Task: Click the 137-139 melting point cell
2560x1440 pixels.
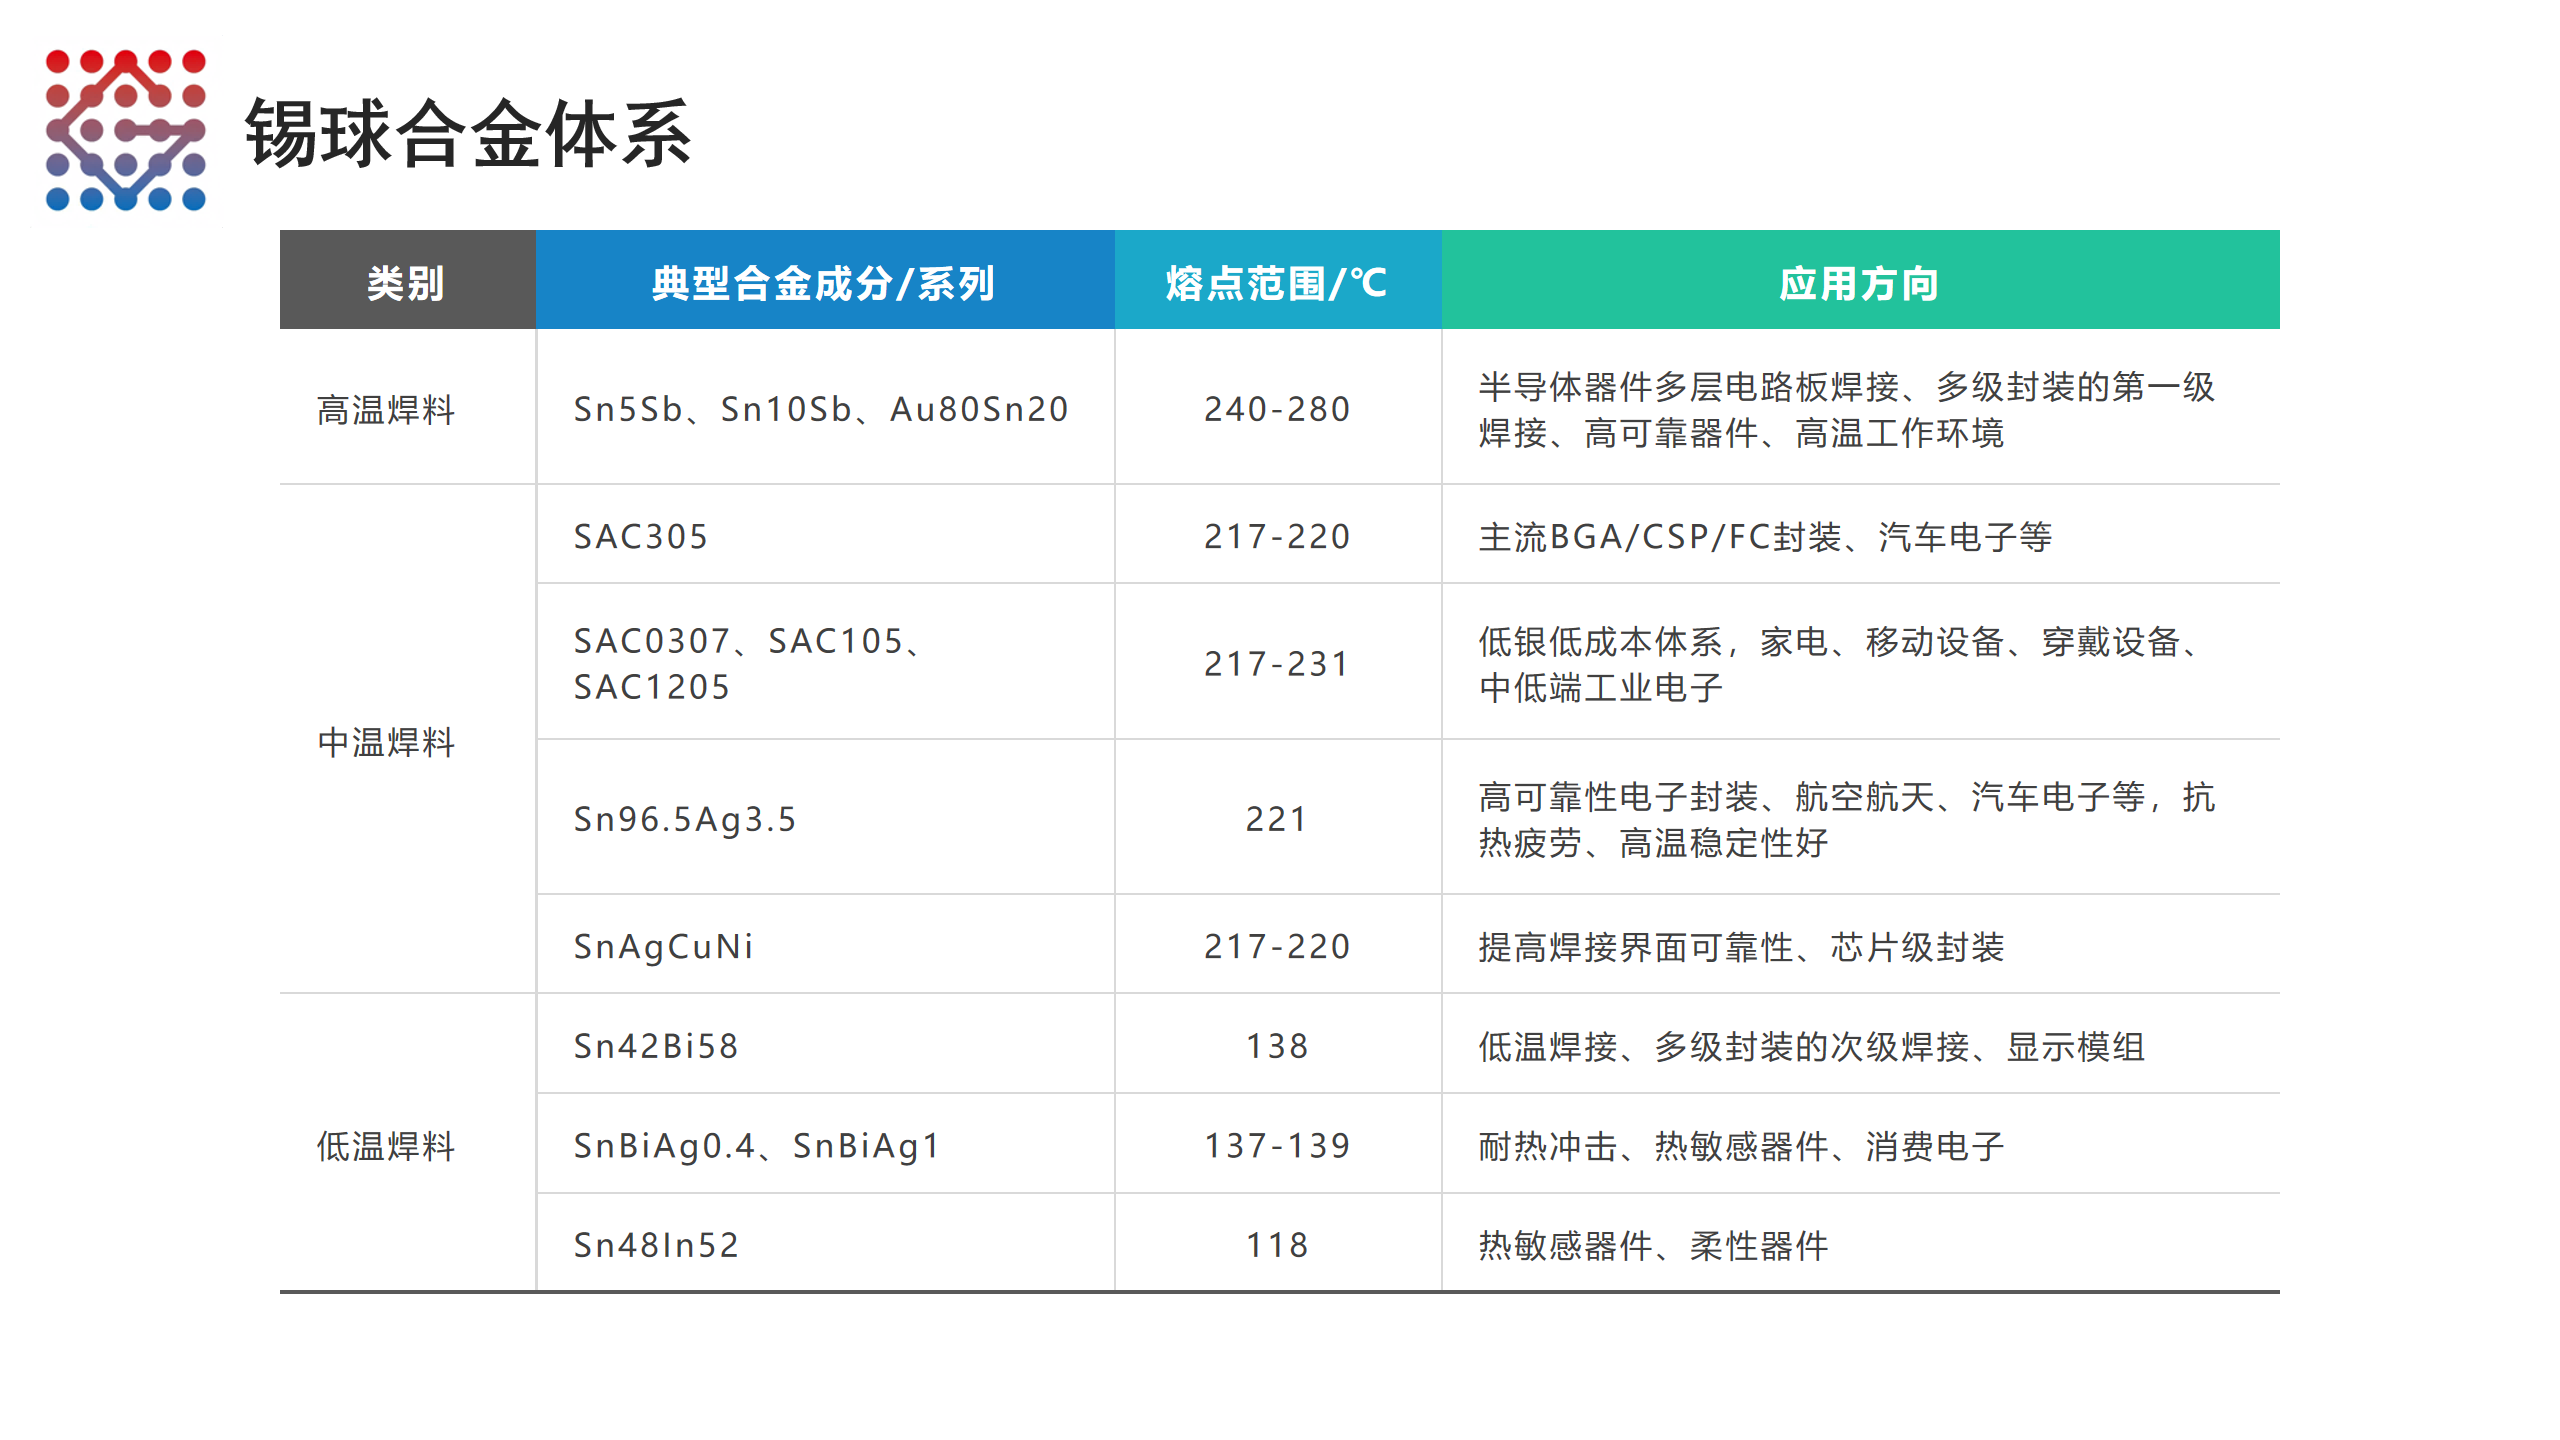Action: point(1276,1145)
